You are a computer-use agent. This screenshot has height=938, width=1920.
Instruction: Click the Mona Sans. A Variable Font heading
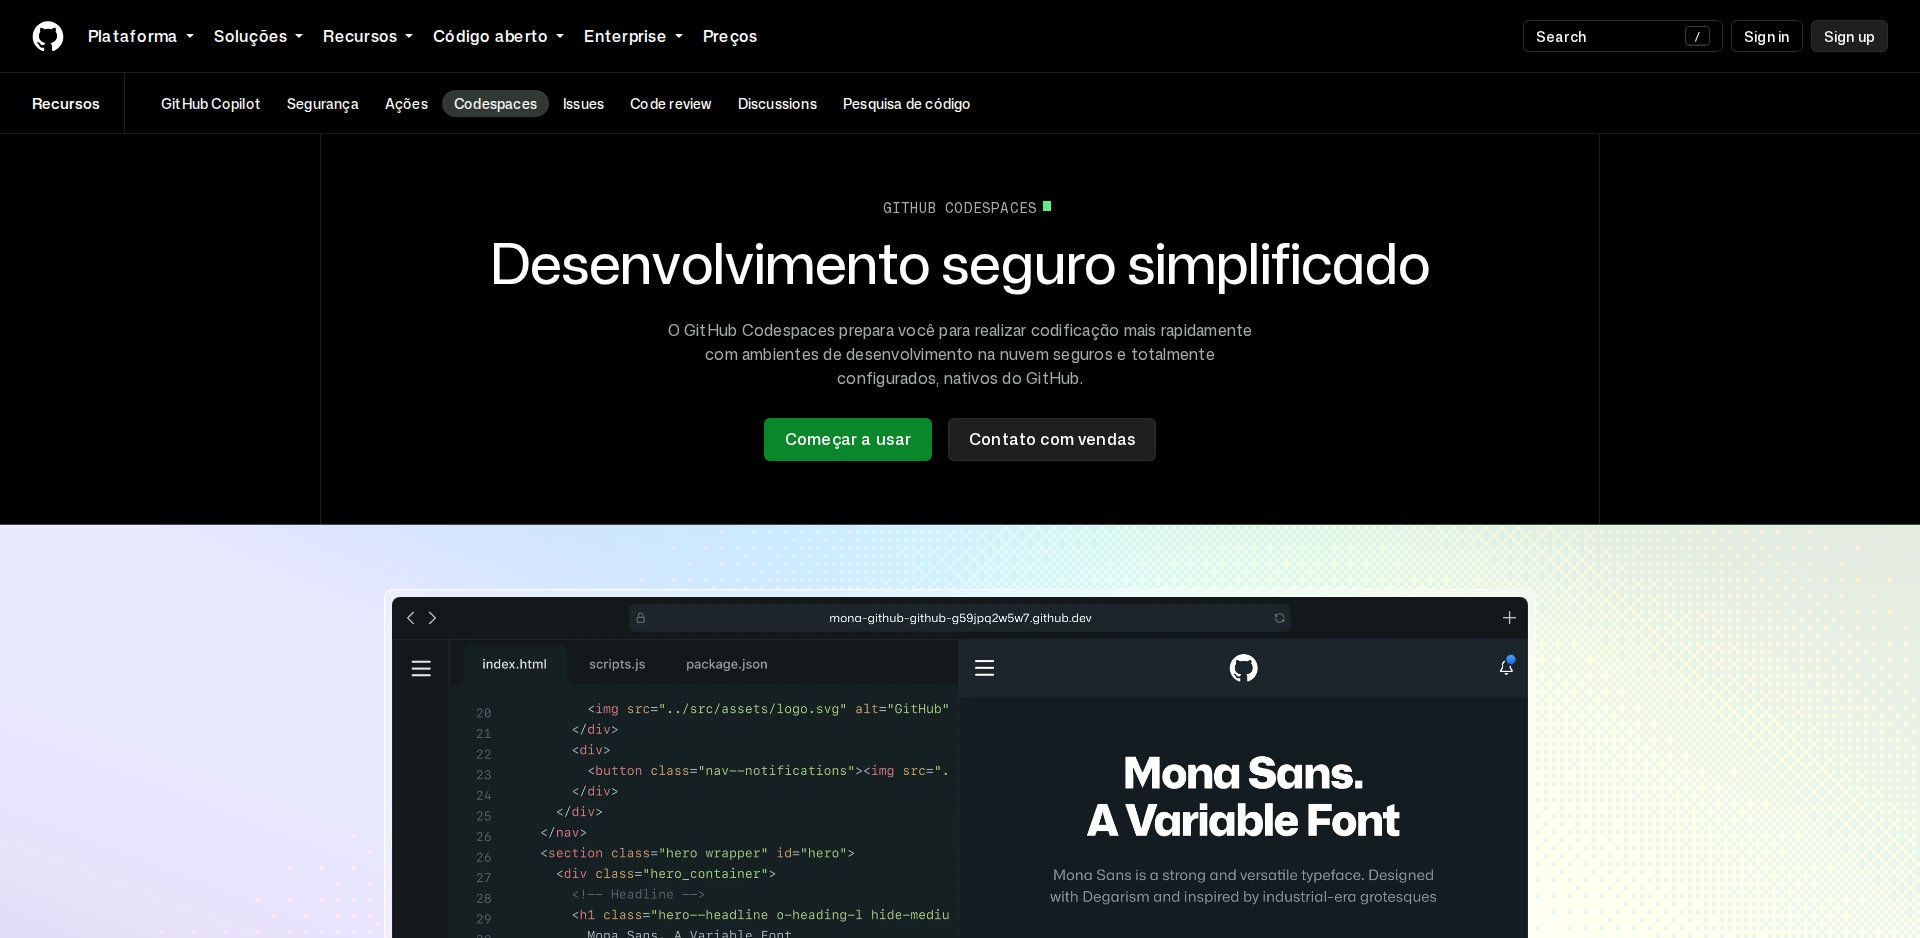click(x=1243, y=797)
